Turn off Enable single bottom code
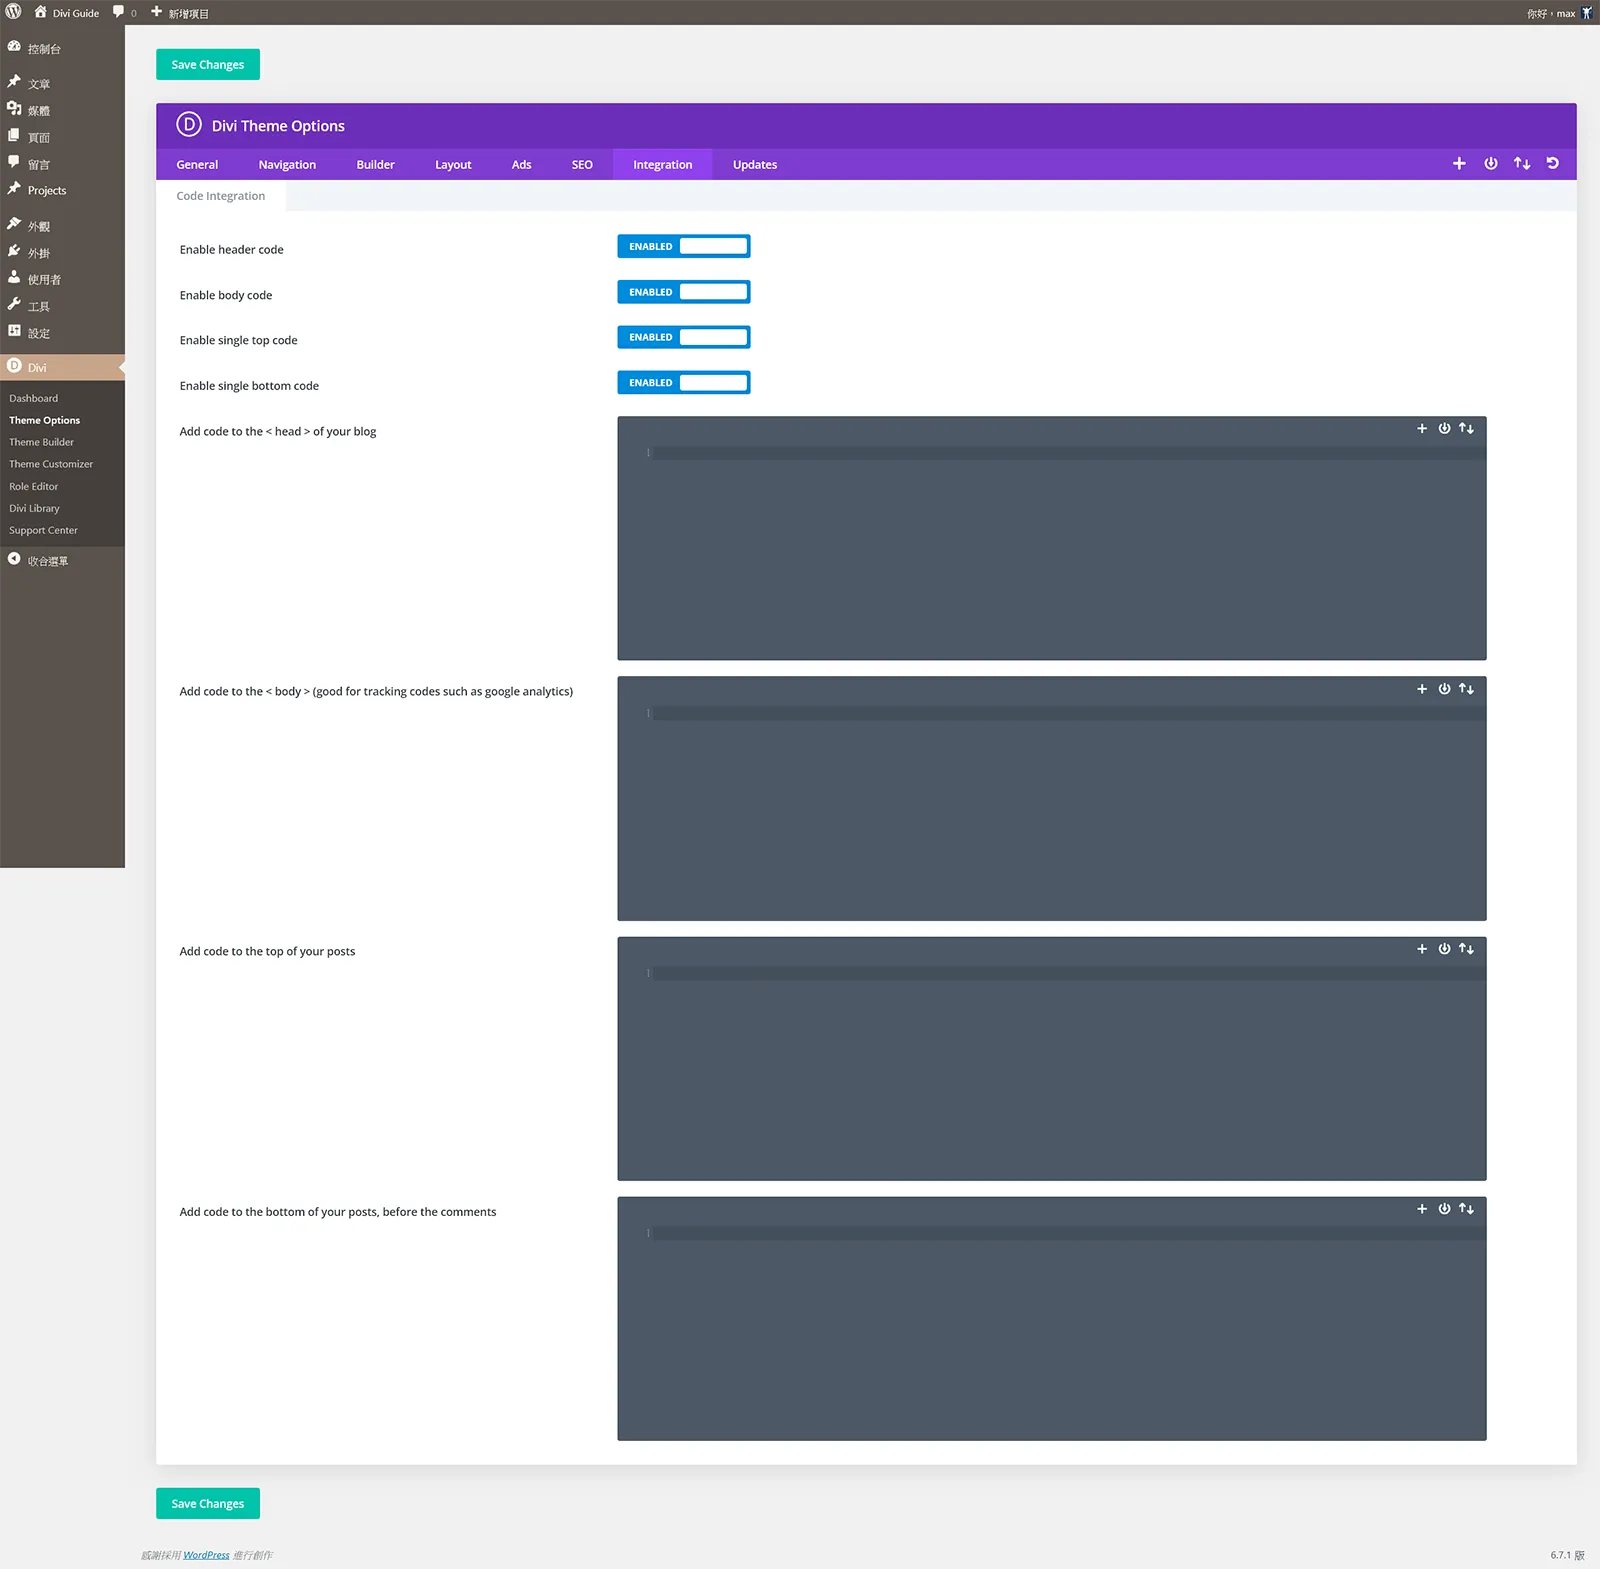 [x=684, y=383]
